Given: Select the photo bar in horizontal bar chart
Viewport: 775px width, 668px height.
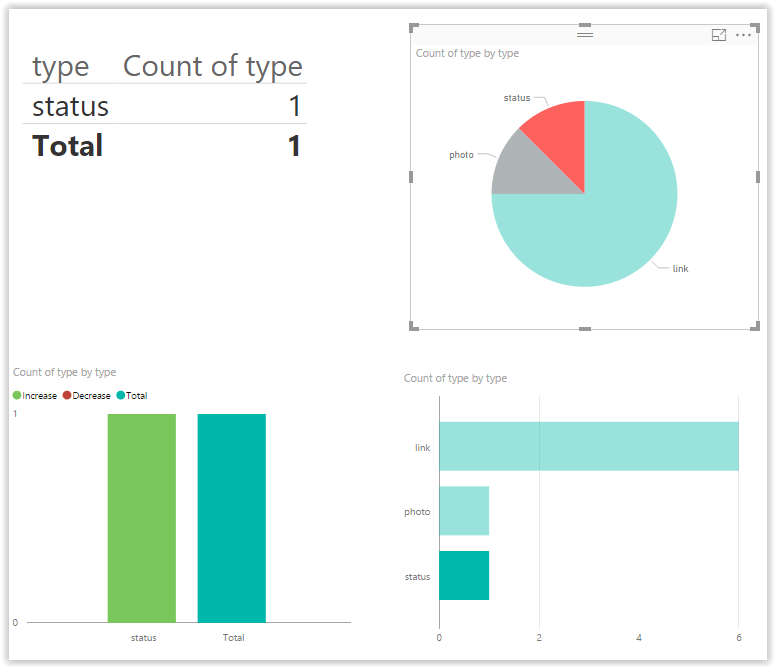Looking at the screenshot, I should (464, 511).
